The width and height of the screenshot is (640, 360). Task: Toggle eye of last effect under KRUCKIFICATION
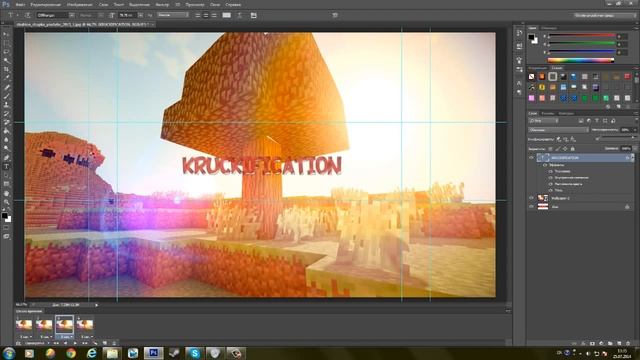(x=551, y=190)
